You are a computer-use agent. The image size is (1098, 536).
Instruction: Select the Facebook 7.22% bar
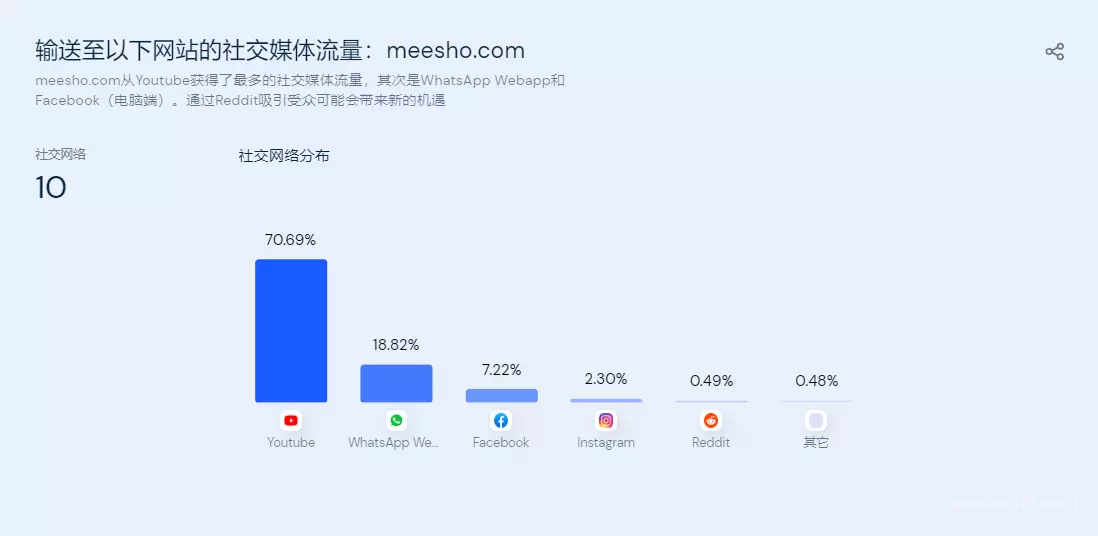point(501,395)
